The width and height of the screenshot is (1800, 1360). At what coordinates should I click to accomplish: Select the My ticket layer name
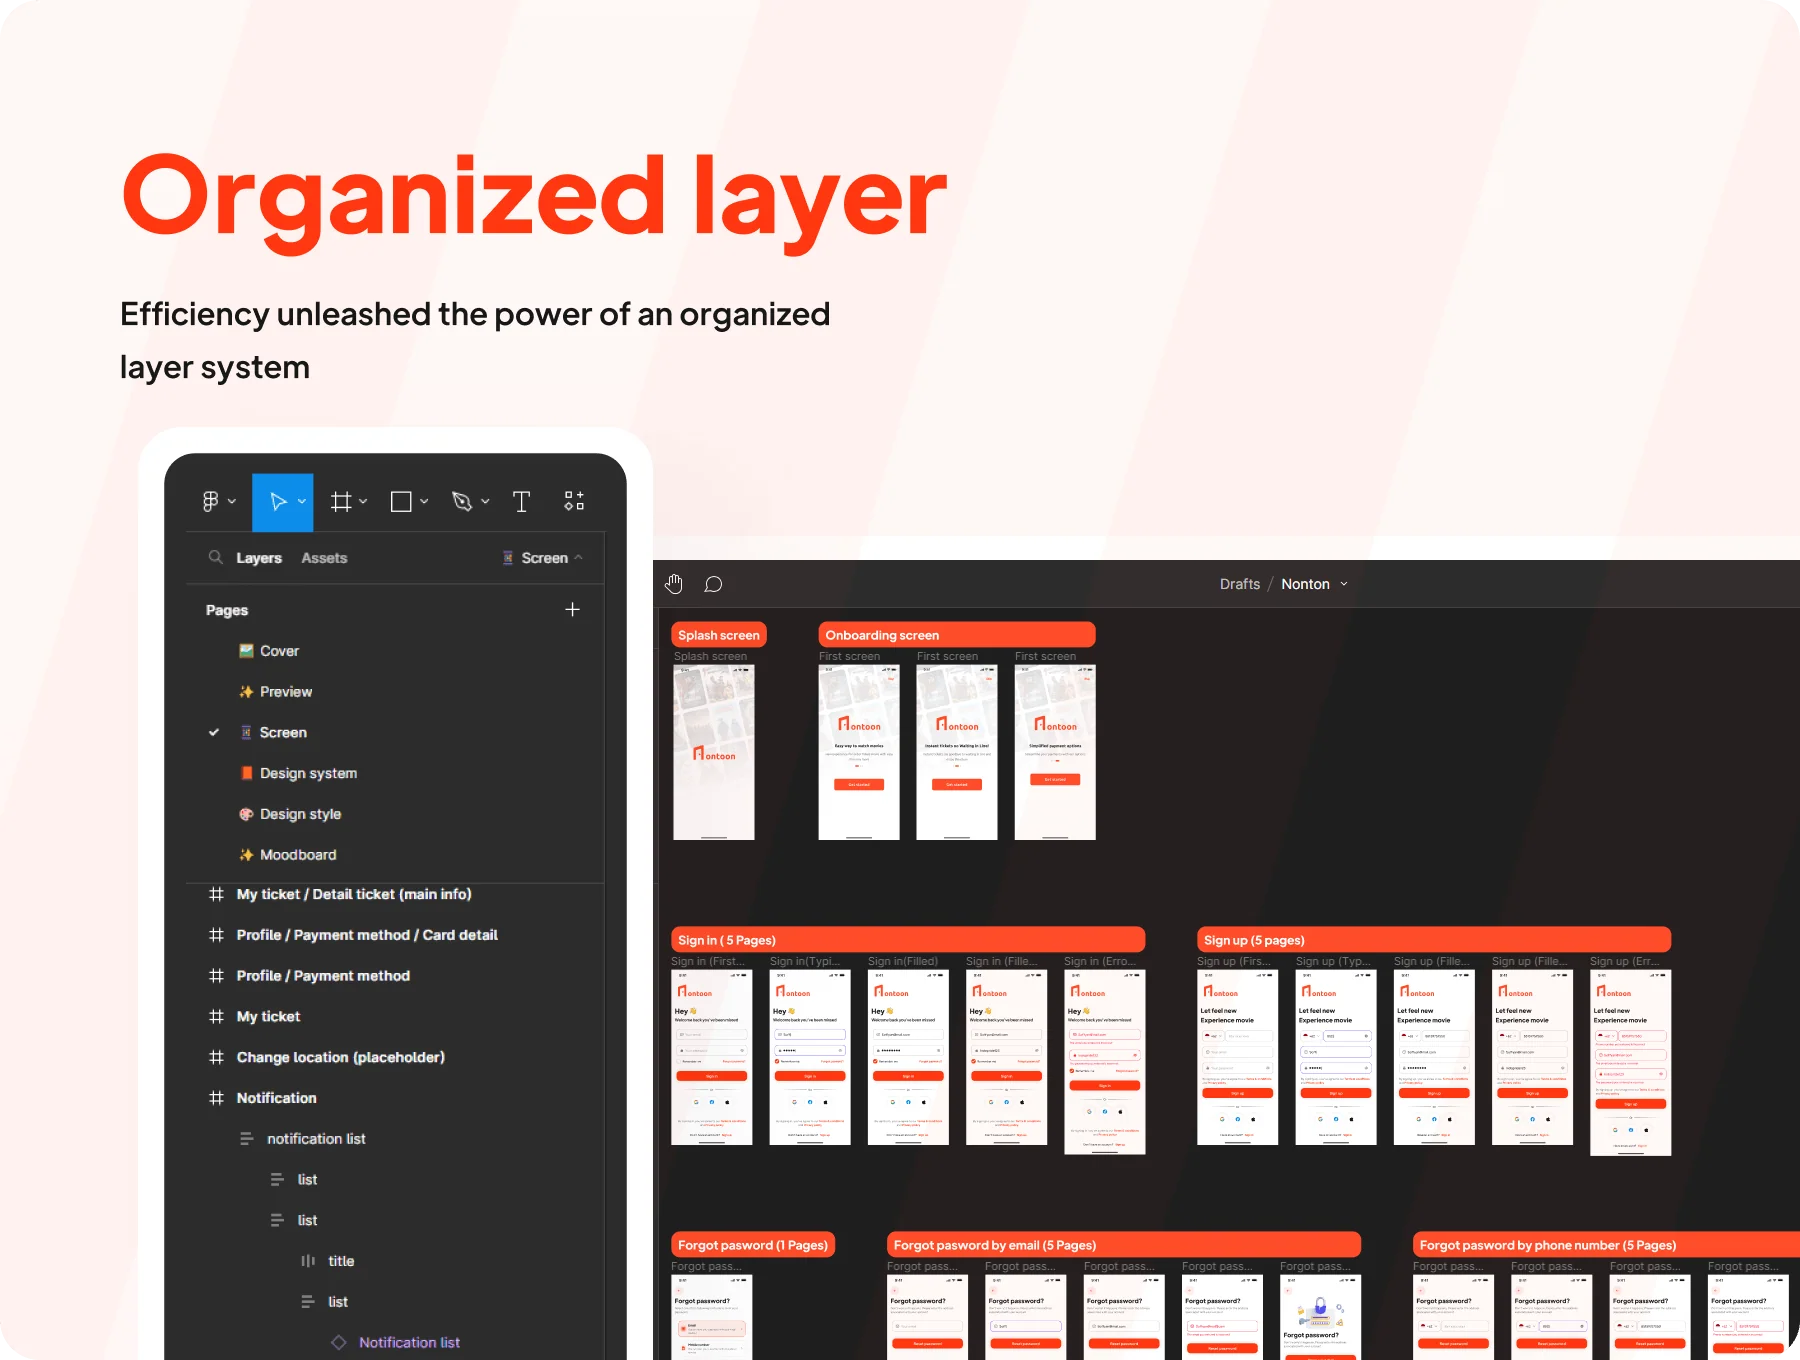268,1017
